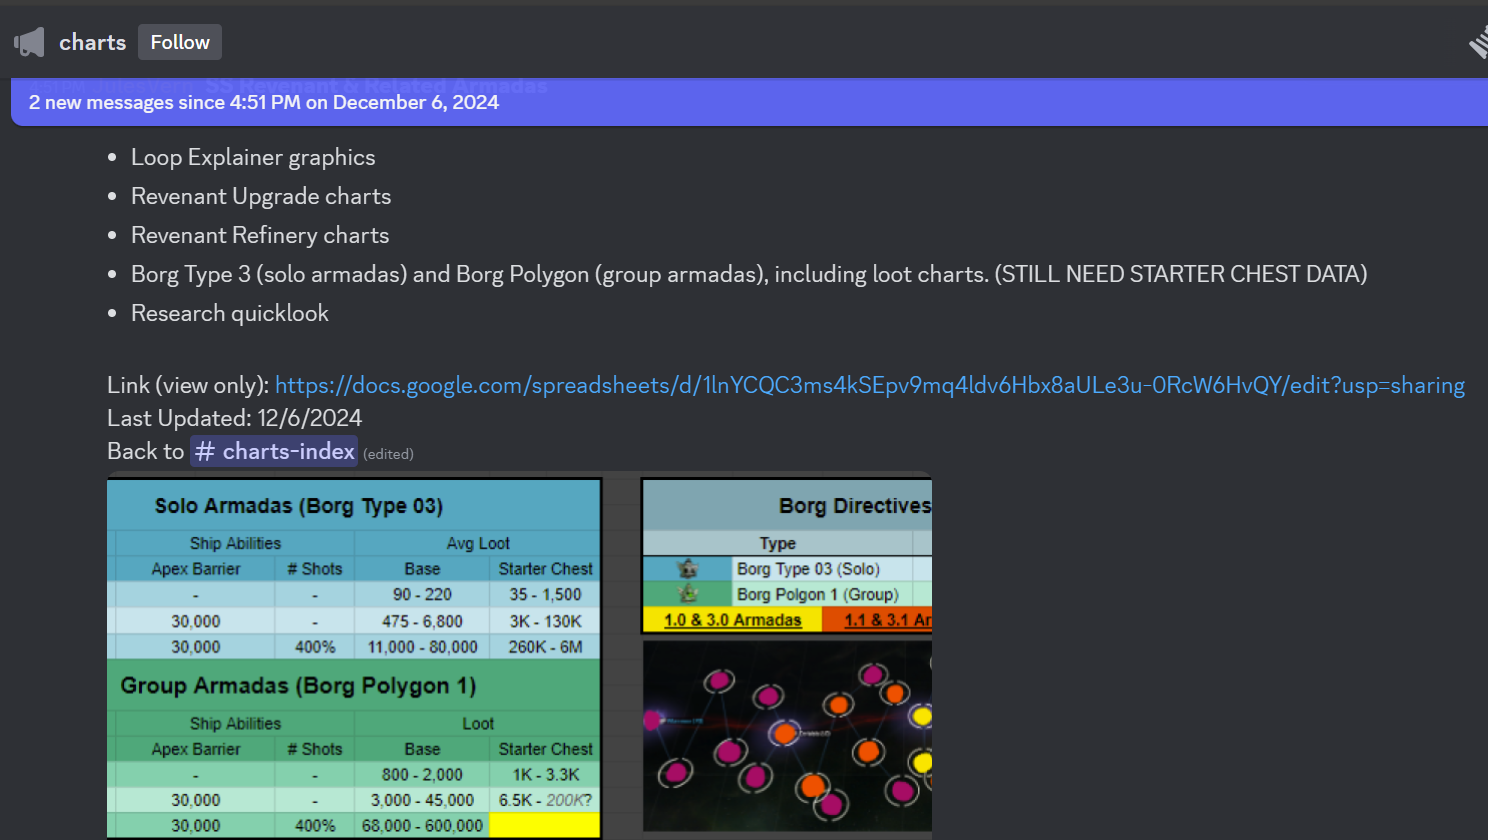Viewport: 1488px width, 840px height.
Task: Switch to the 1.1 & 3.1 Armadas tab
Action: 885,620
